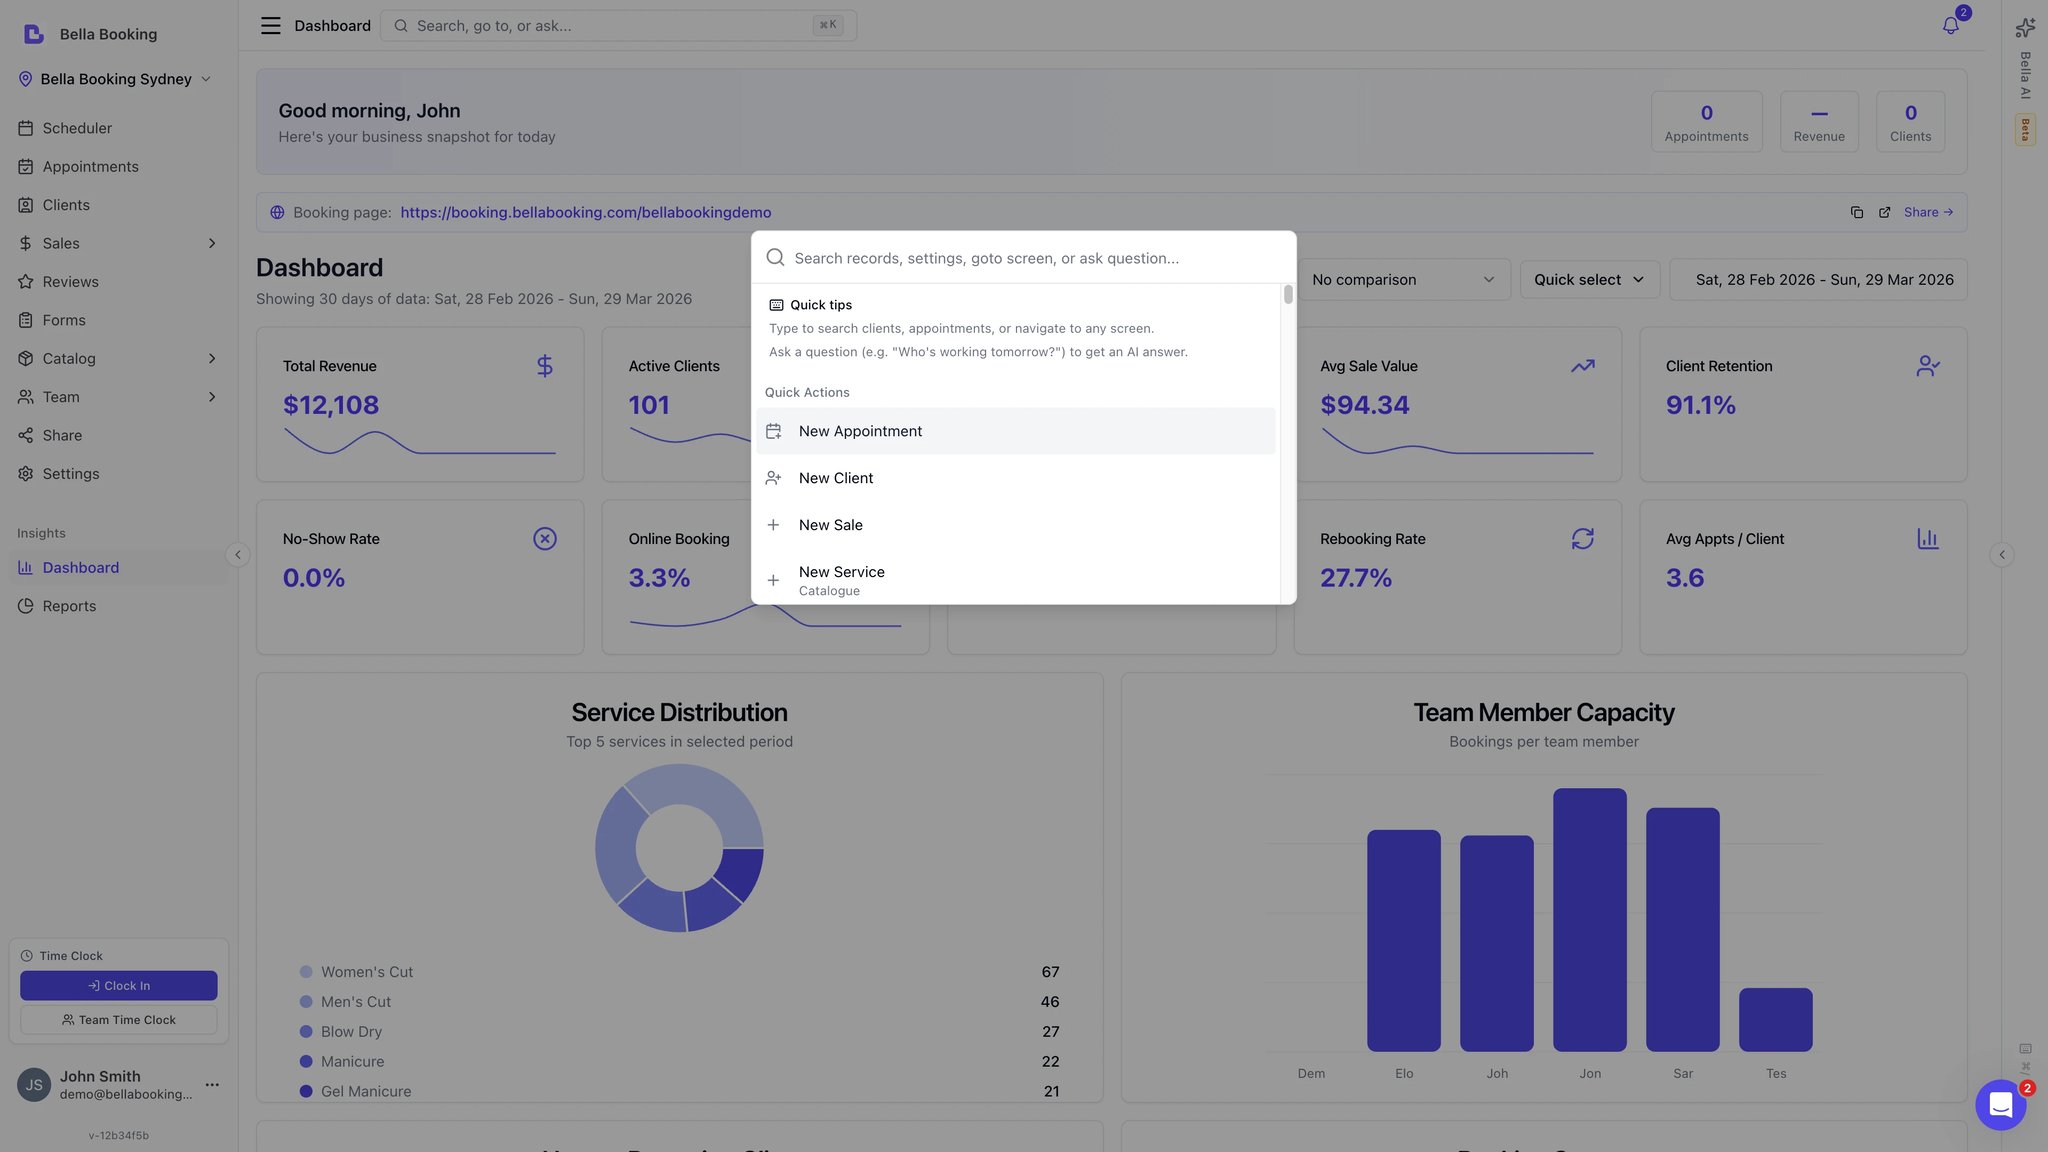
Task: Click the John Smith account options ellipsis
Action: 212,1085
